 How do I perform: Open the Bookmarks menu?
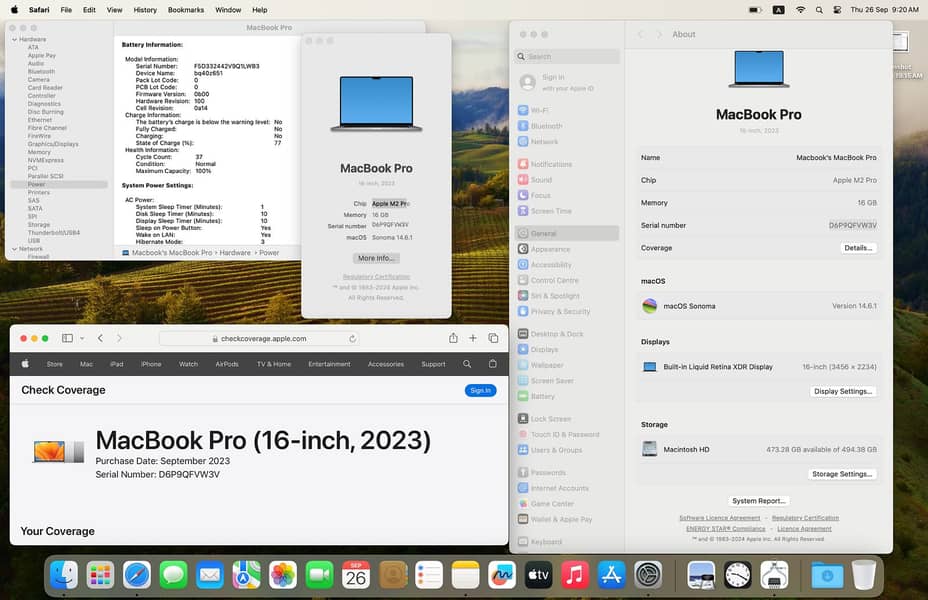pyautogui.click(x=186, y=9)
